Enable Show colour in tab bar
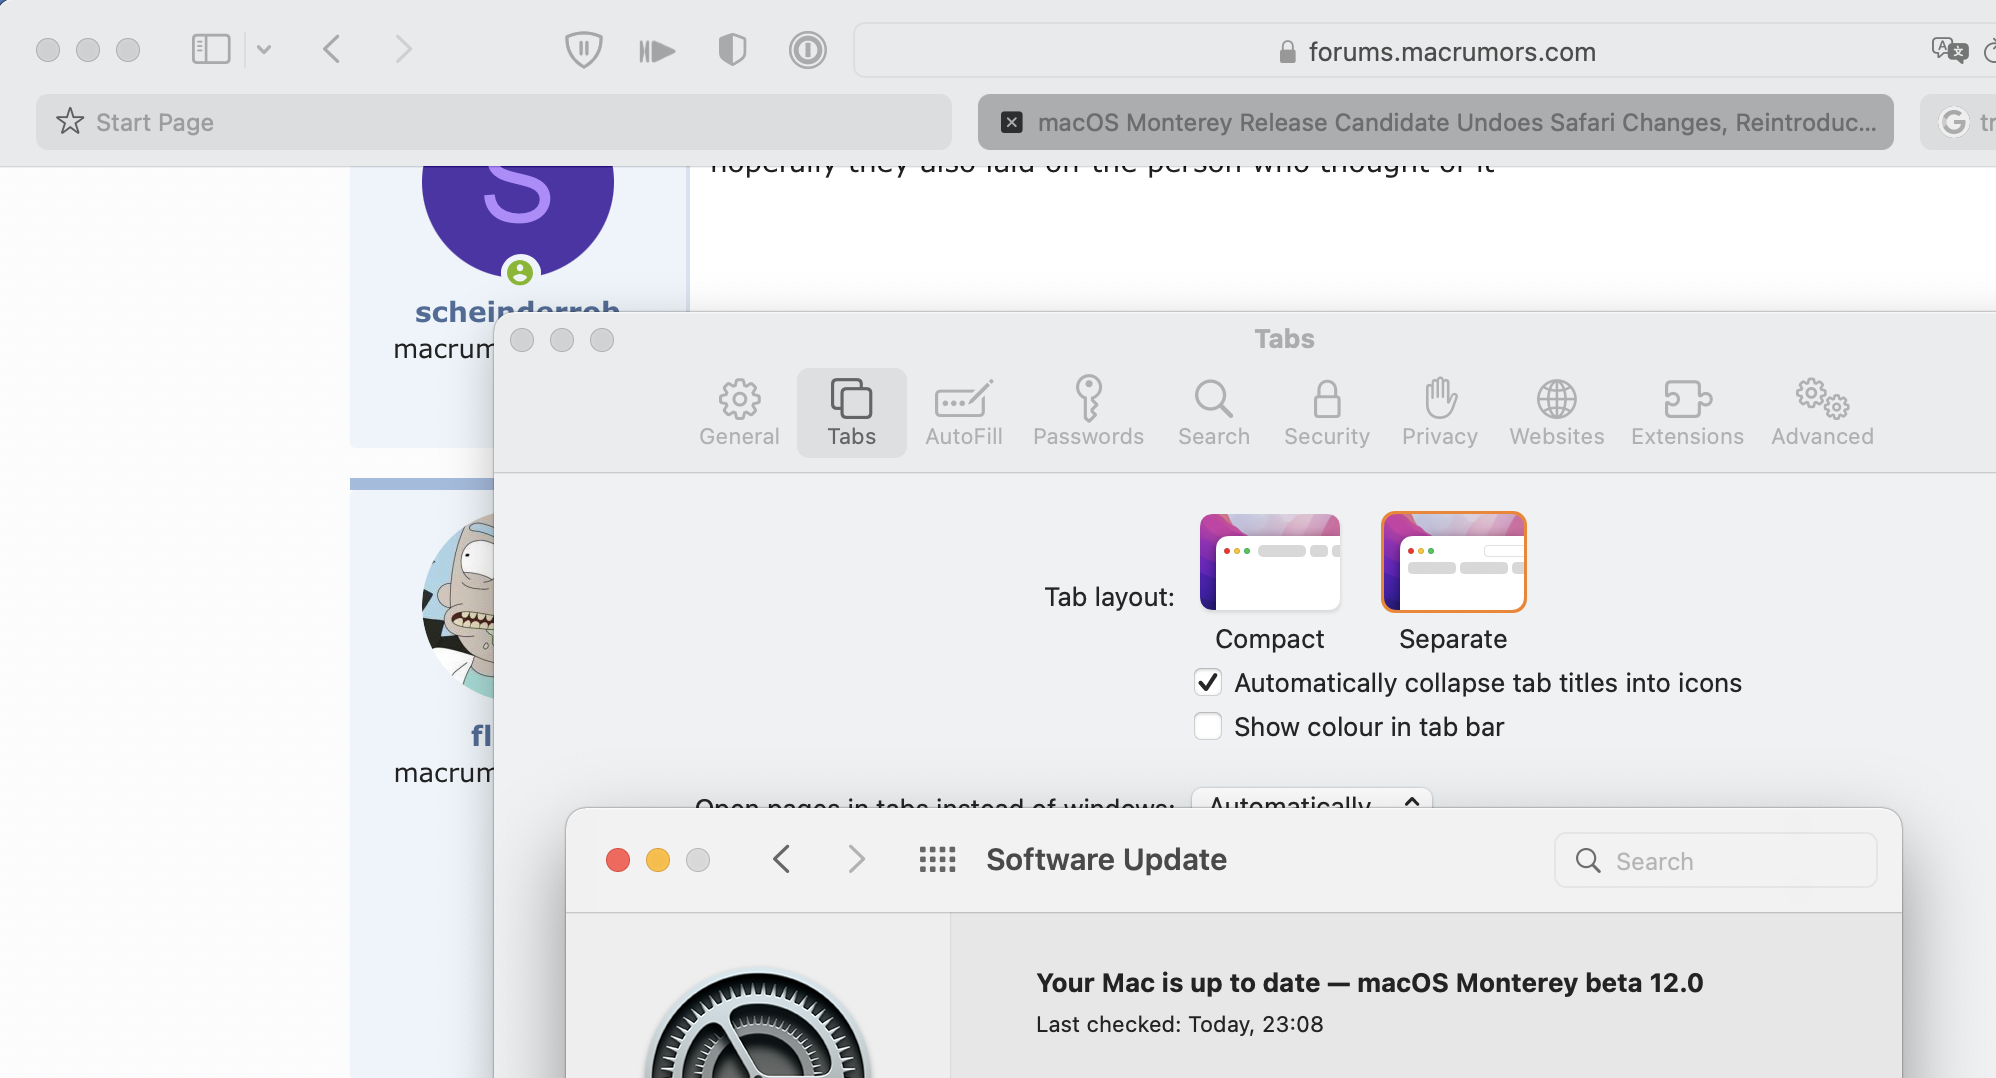The width and height of the screenshot is (1996, 1078). coord(1208,726)
